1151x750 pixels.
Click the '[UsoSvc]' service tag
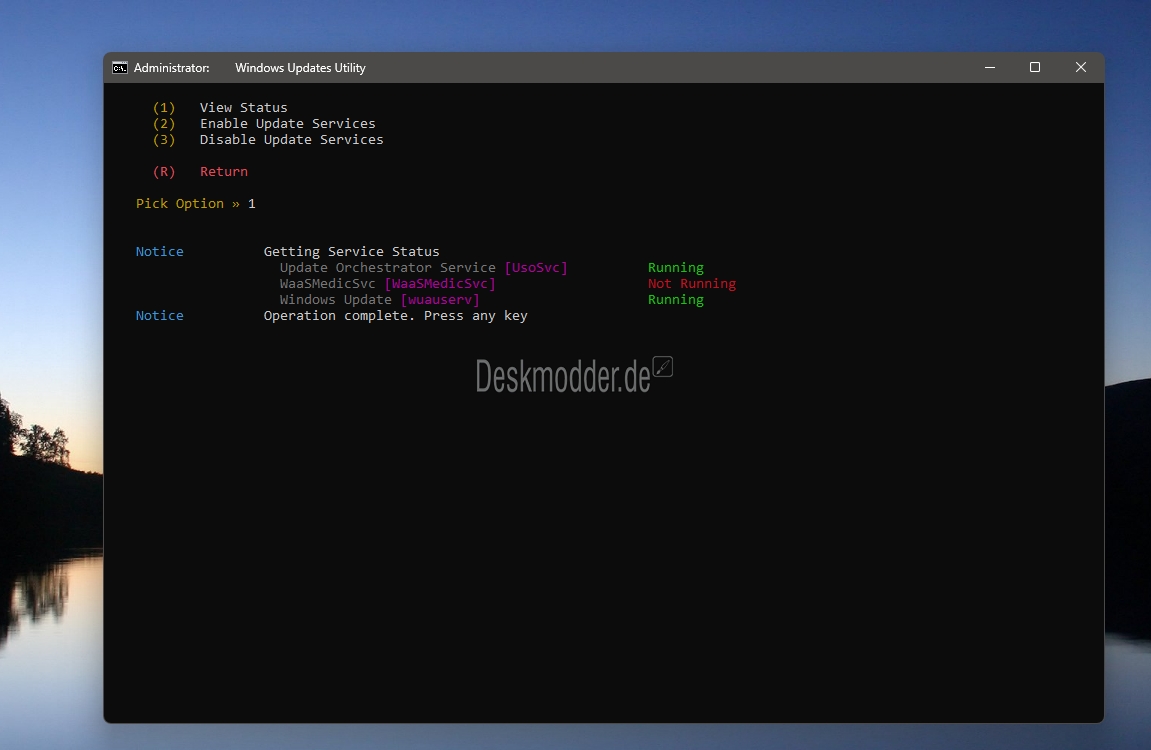point(536,268)
